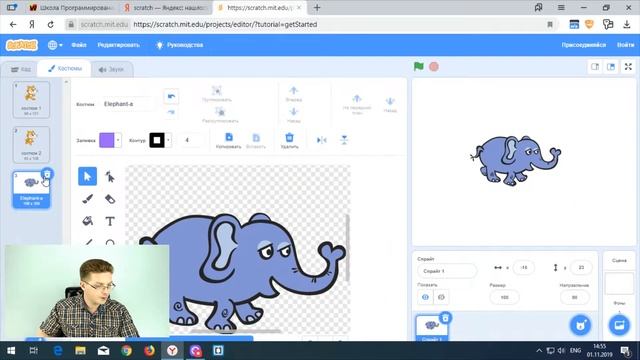Stop the project with the red button
The height and width of the screenshot is (360, 640).
click(434, 67)
